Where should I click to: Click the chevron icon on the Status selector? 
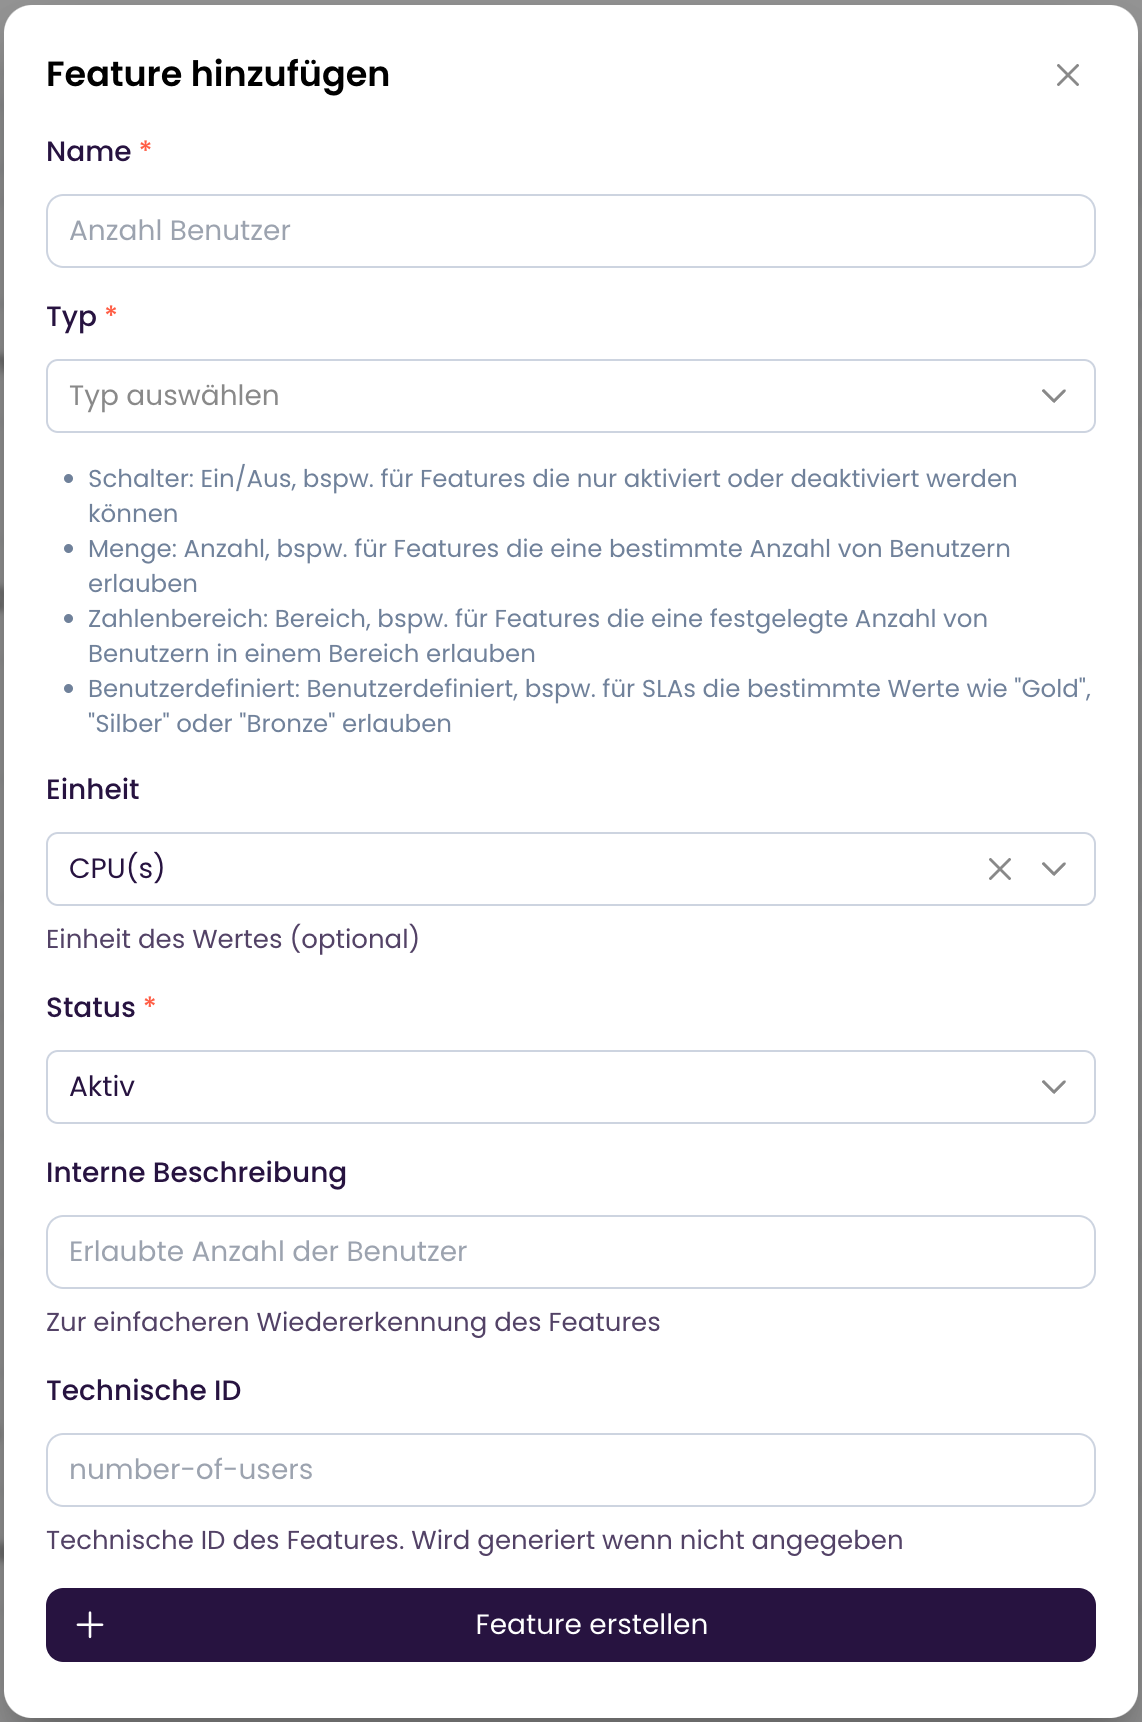click(1053, 1087)
